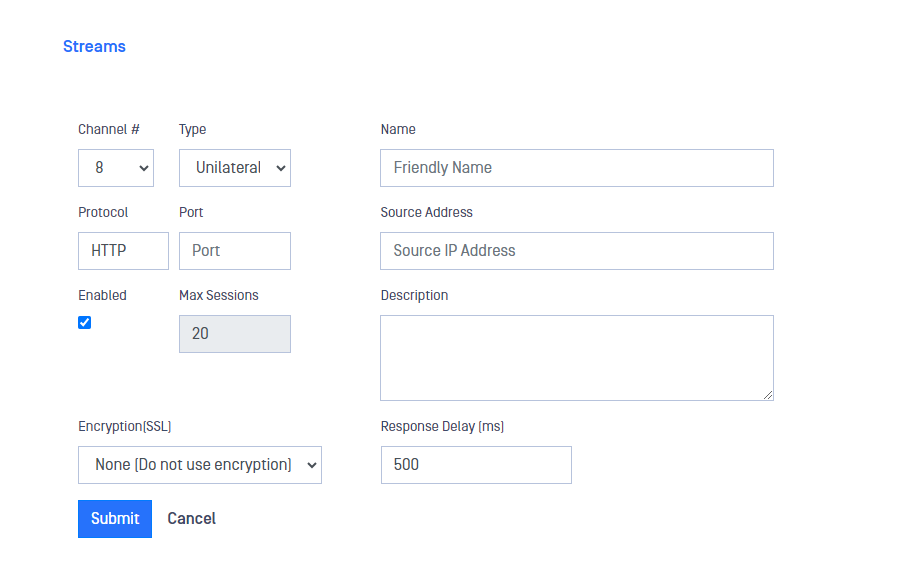Click inside the Description text area

(x=577, y=358)
